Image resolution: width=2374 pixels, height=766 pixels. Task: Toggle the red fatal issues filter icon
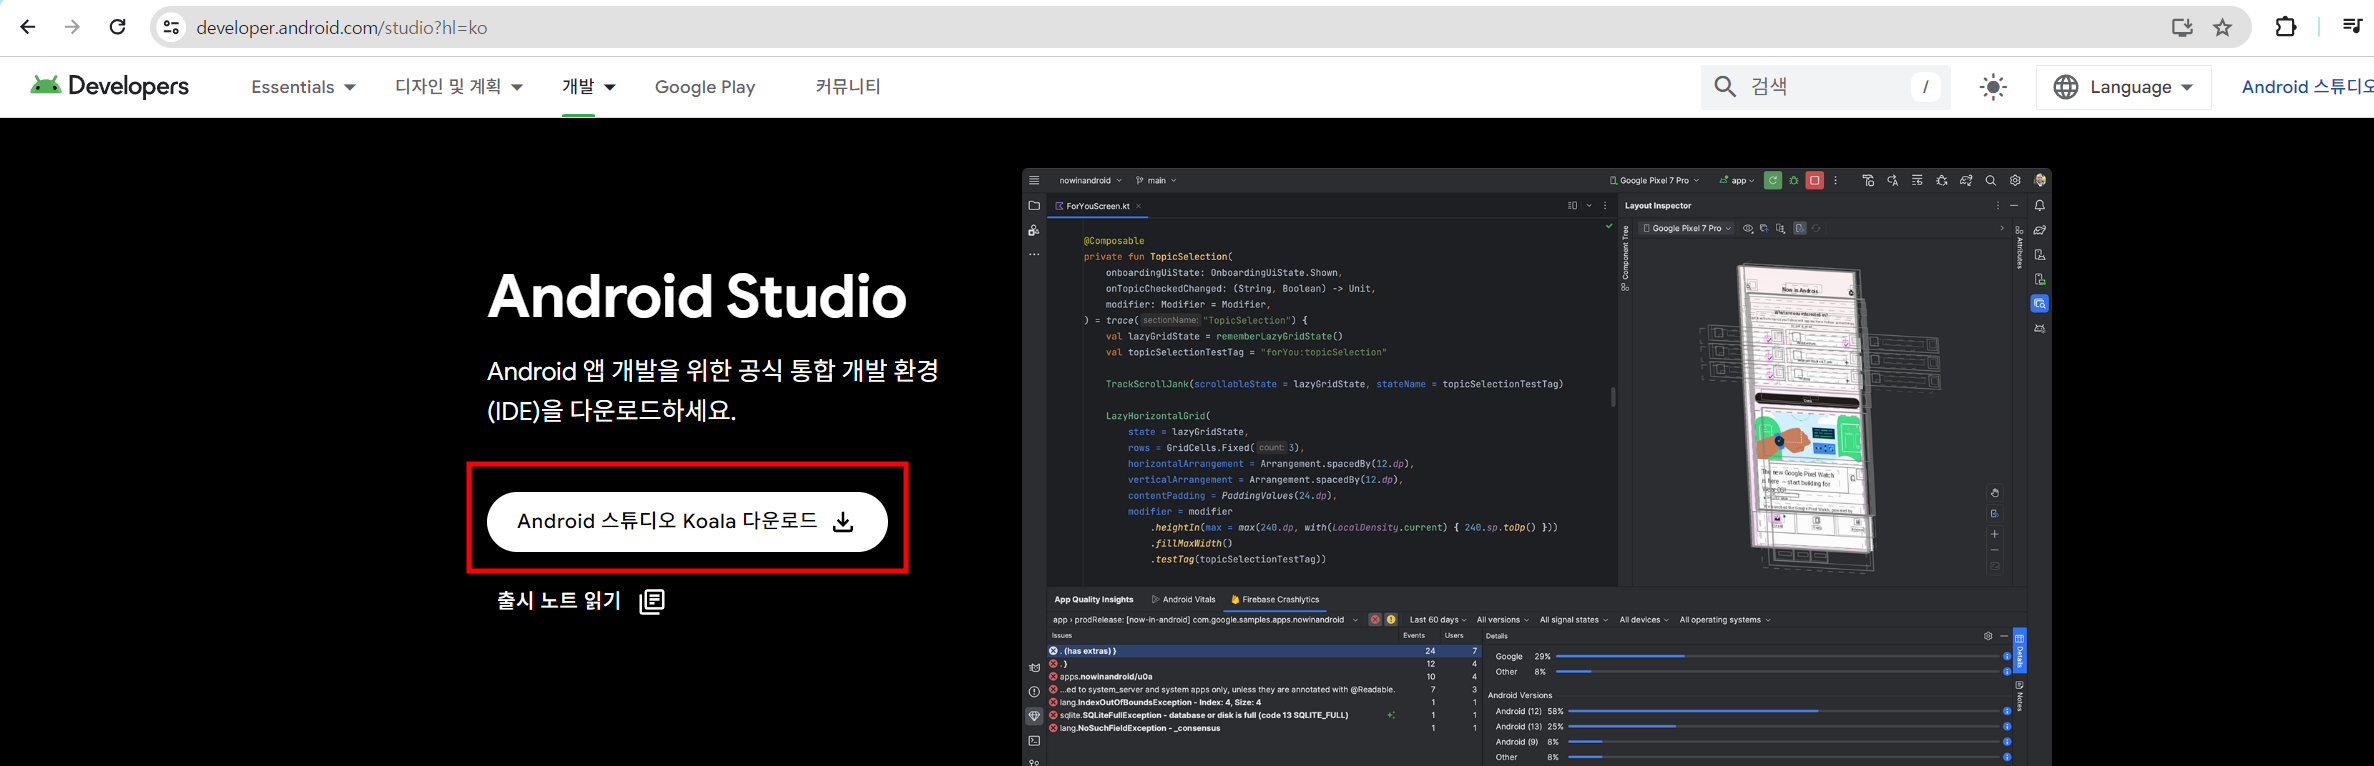pos(1375,620)
